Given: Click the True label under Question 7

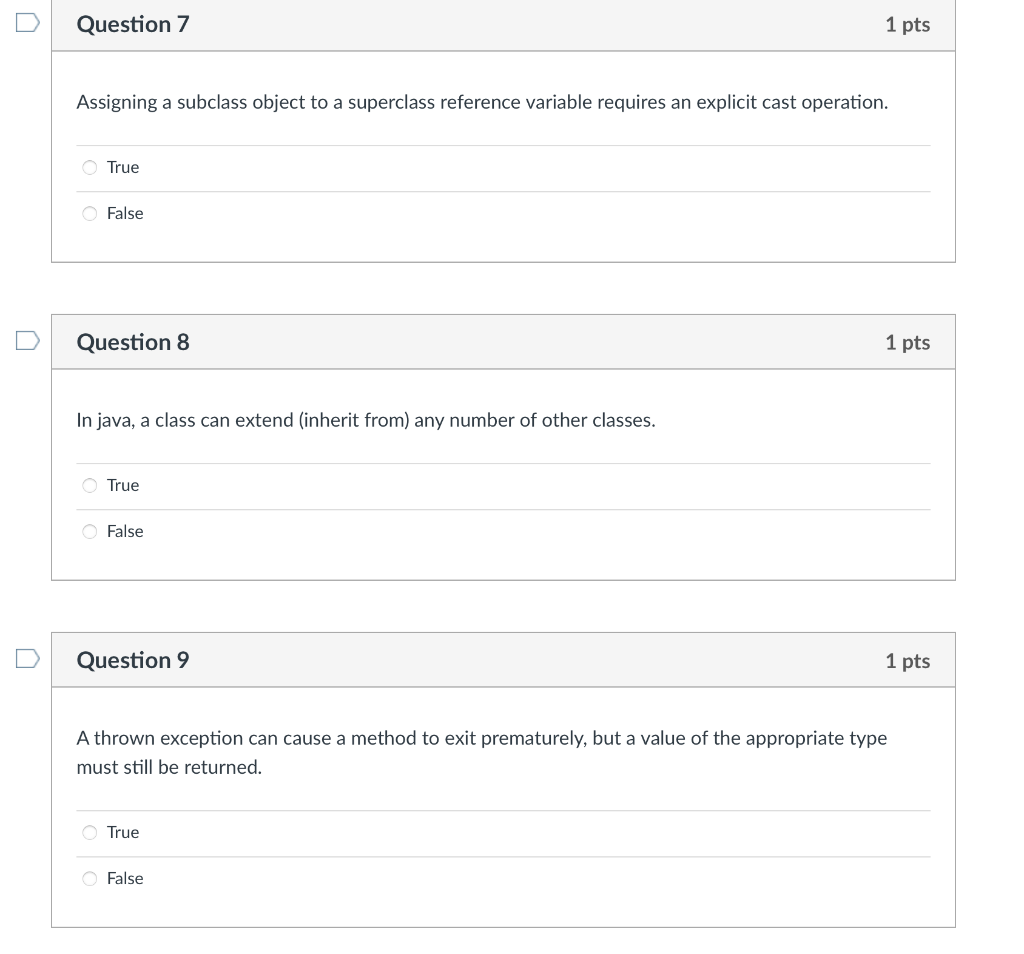Looking at the screenshot, I should (x=123, y=167).
